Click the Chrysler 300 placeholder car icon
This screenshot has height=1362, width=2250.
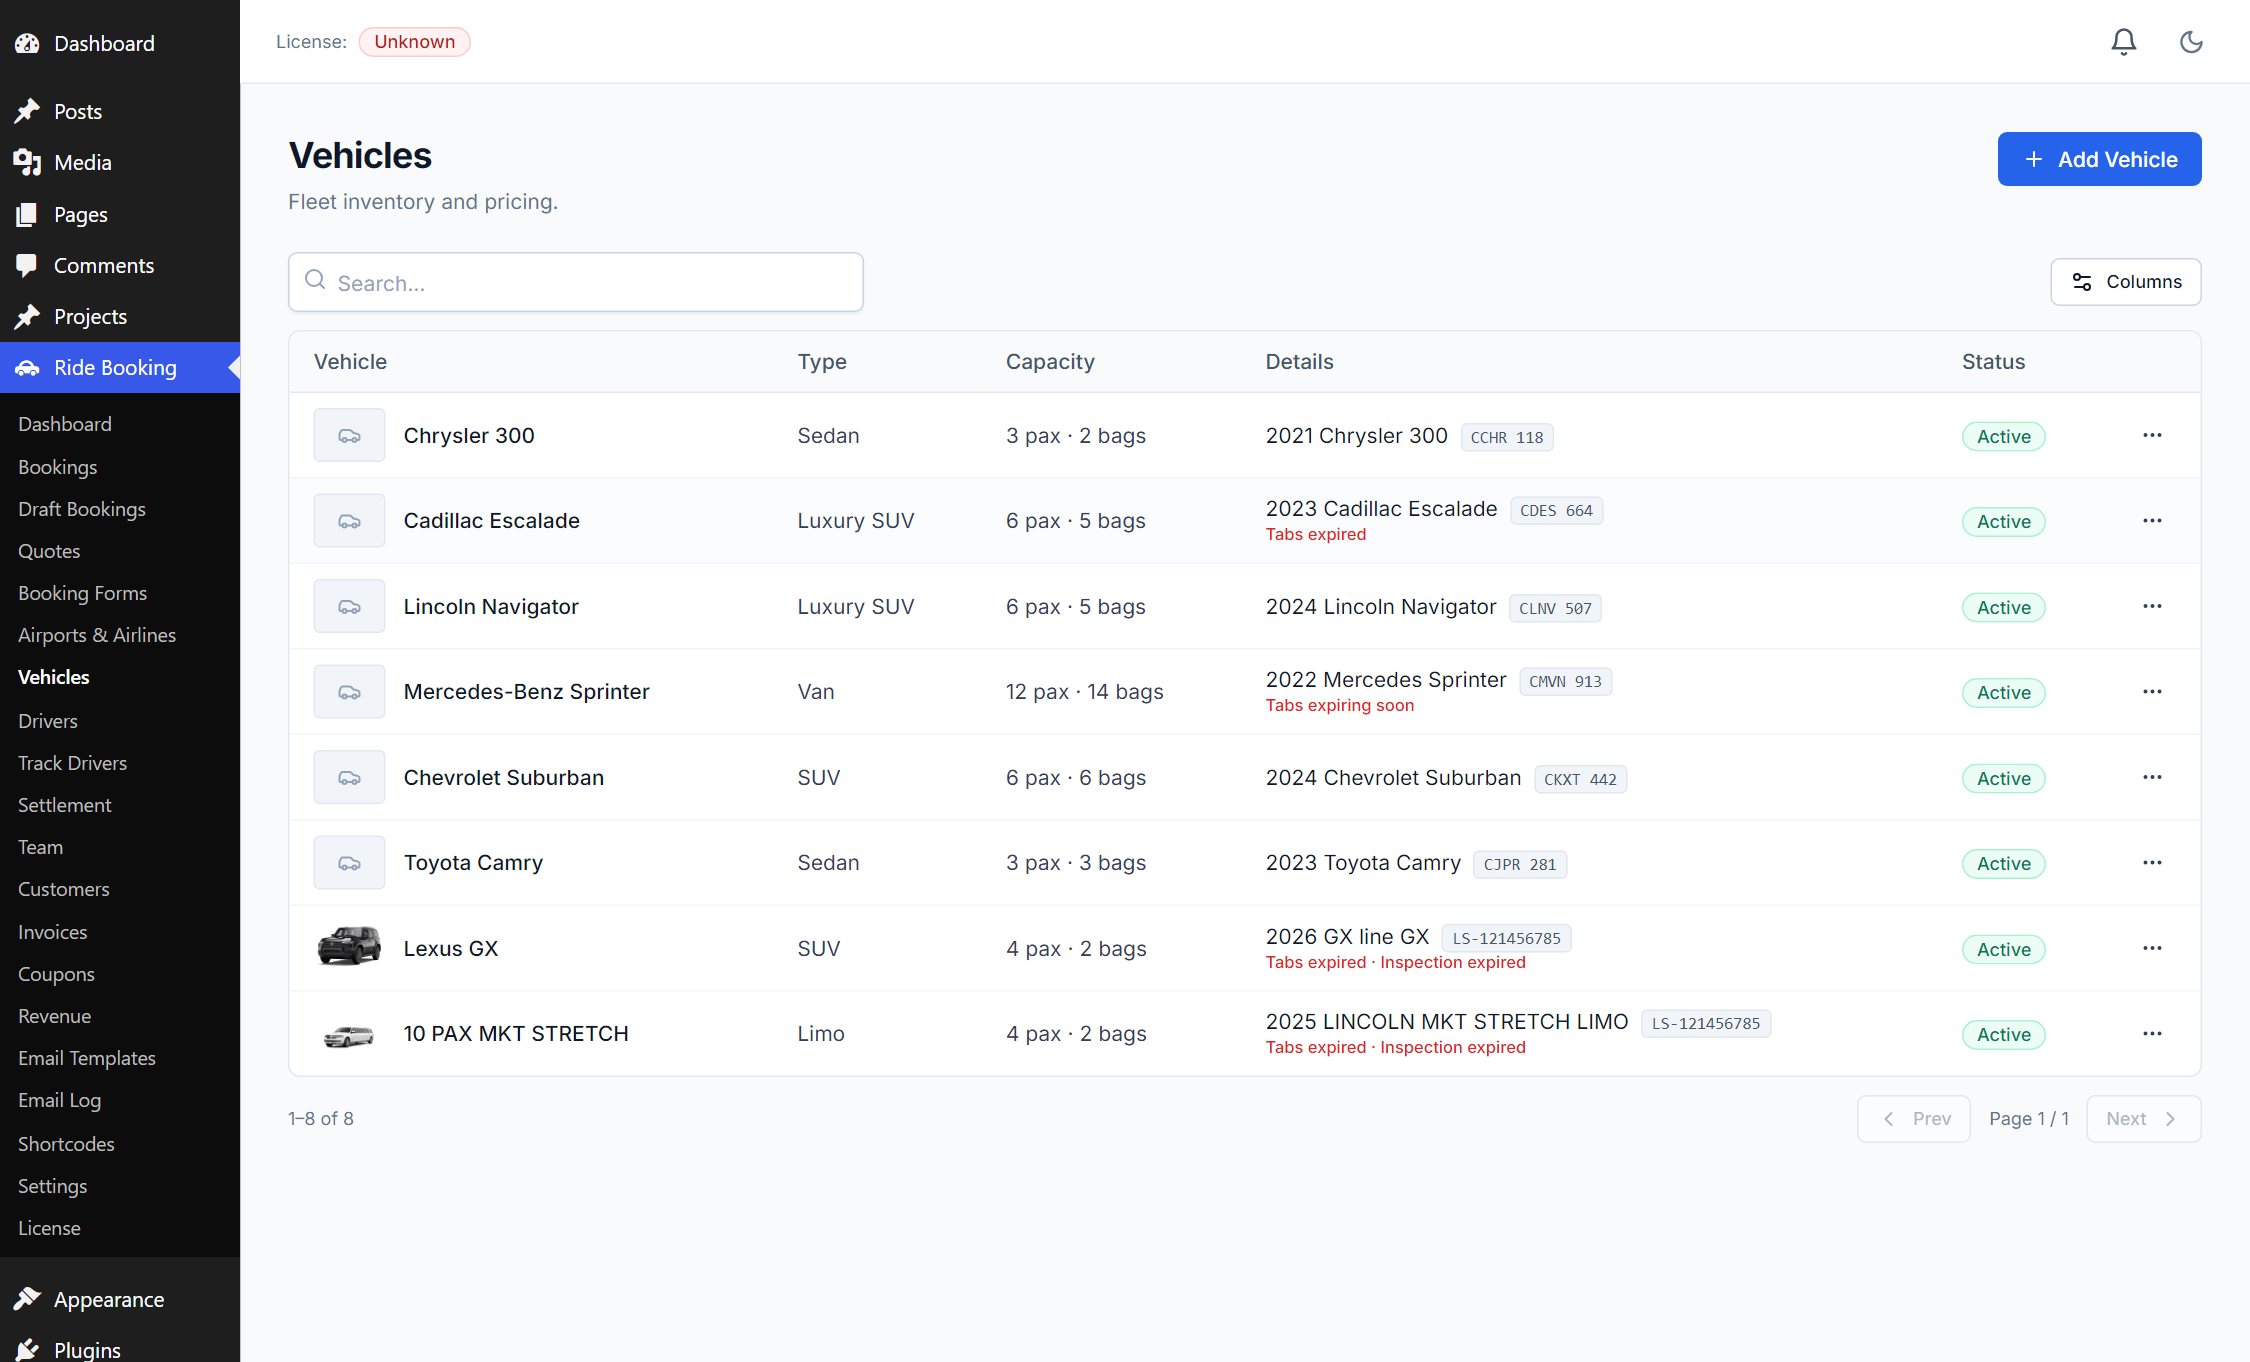coord(349,435)
